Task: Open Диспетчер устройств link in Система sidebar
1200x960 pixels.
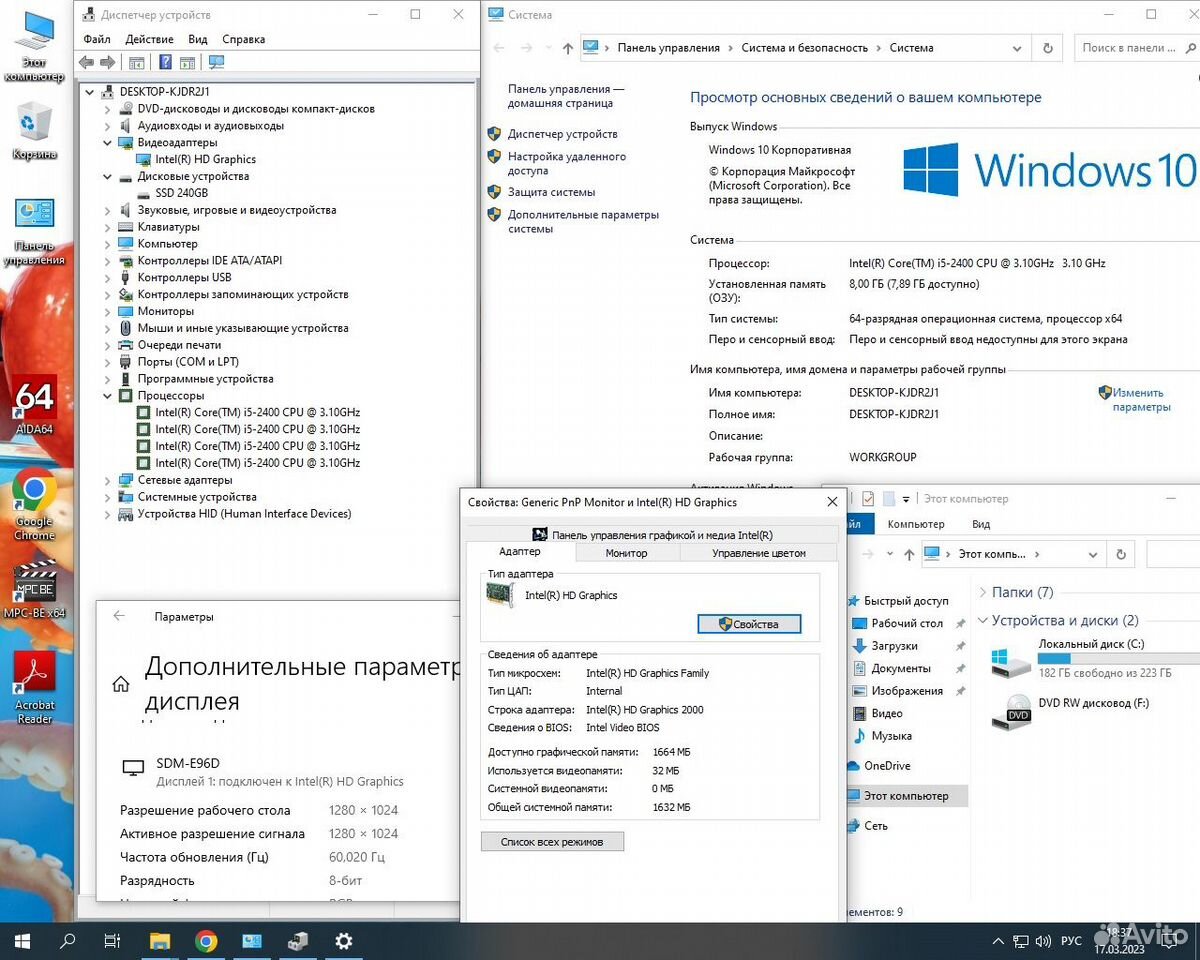Action: pos(562,134)
